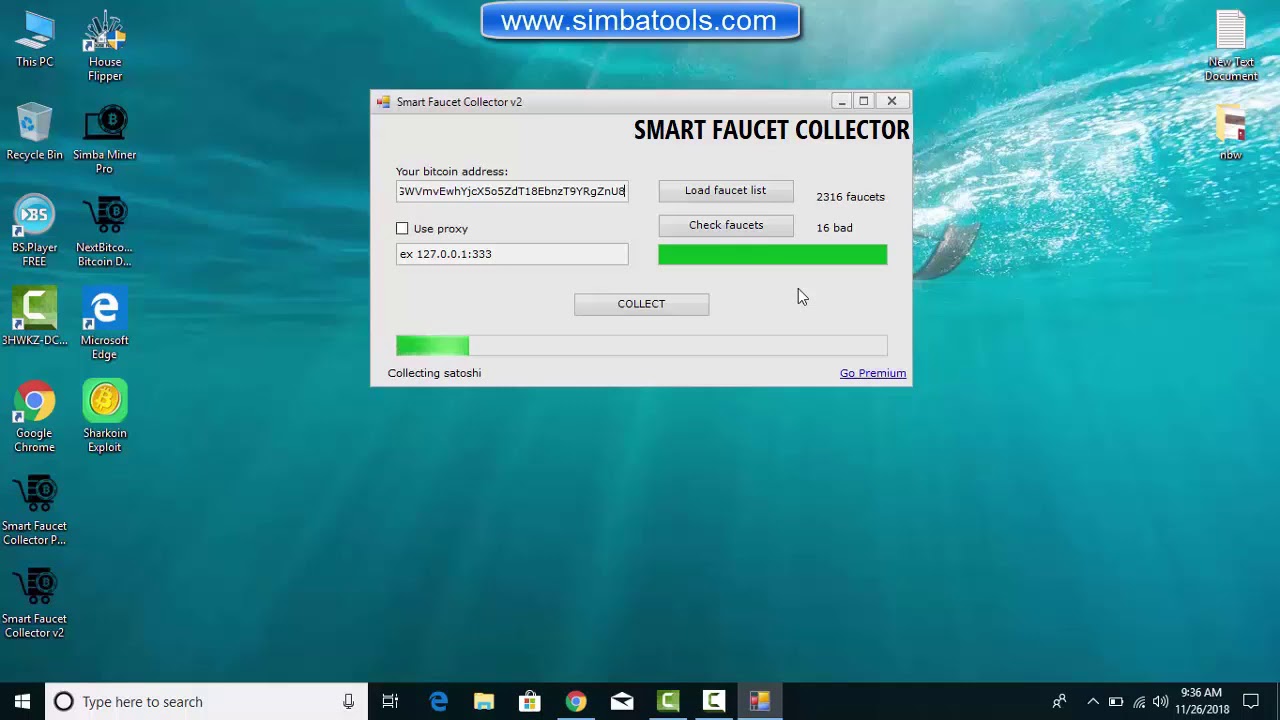The width and height of the screenshot is (1280, 720).
Task: Open House Flipper desktop shortcut
Action: pyautogui.click(x=105, y=47)
